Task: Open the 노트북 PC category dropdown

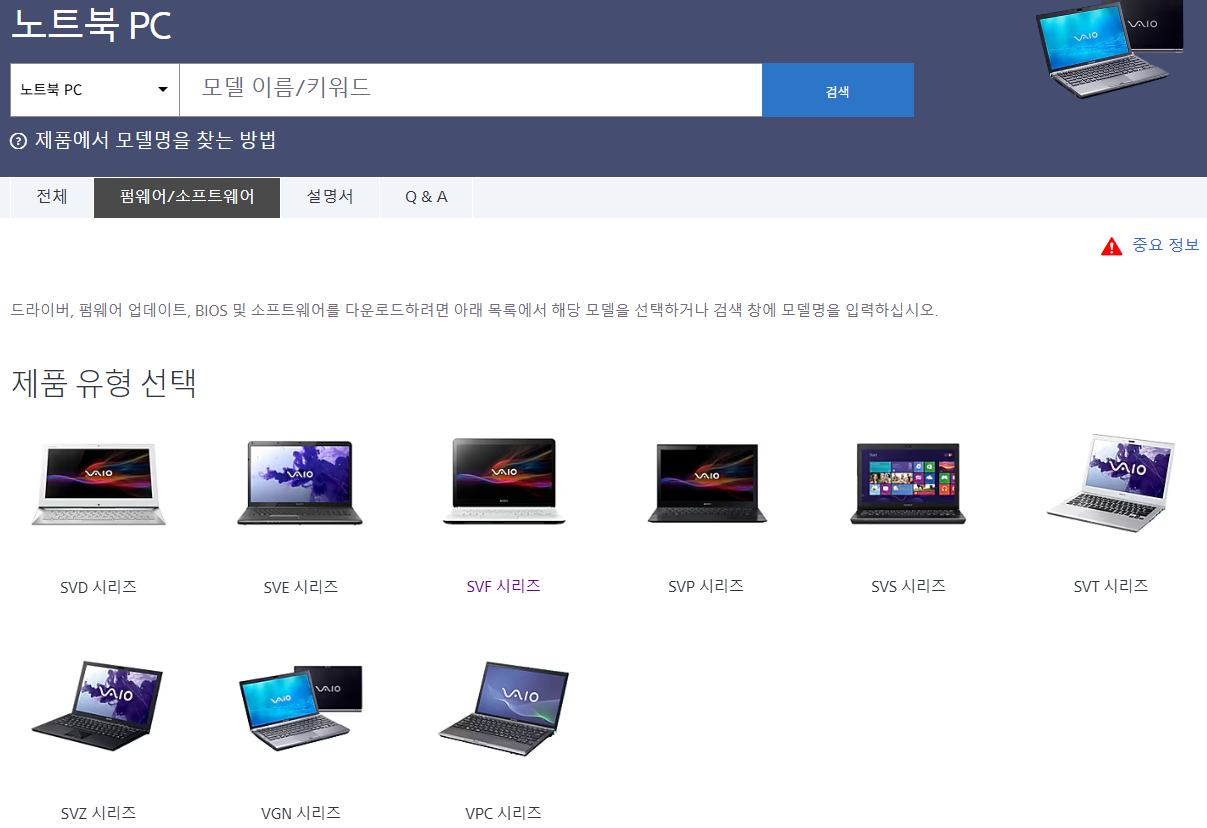Action: coord(95,90)
